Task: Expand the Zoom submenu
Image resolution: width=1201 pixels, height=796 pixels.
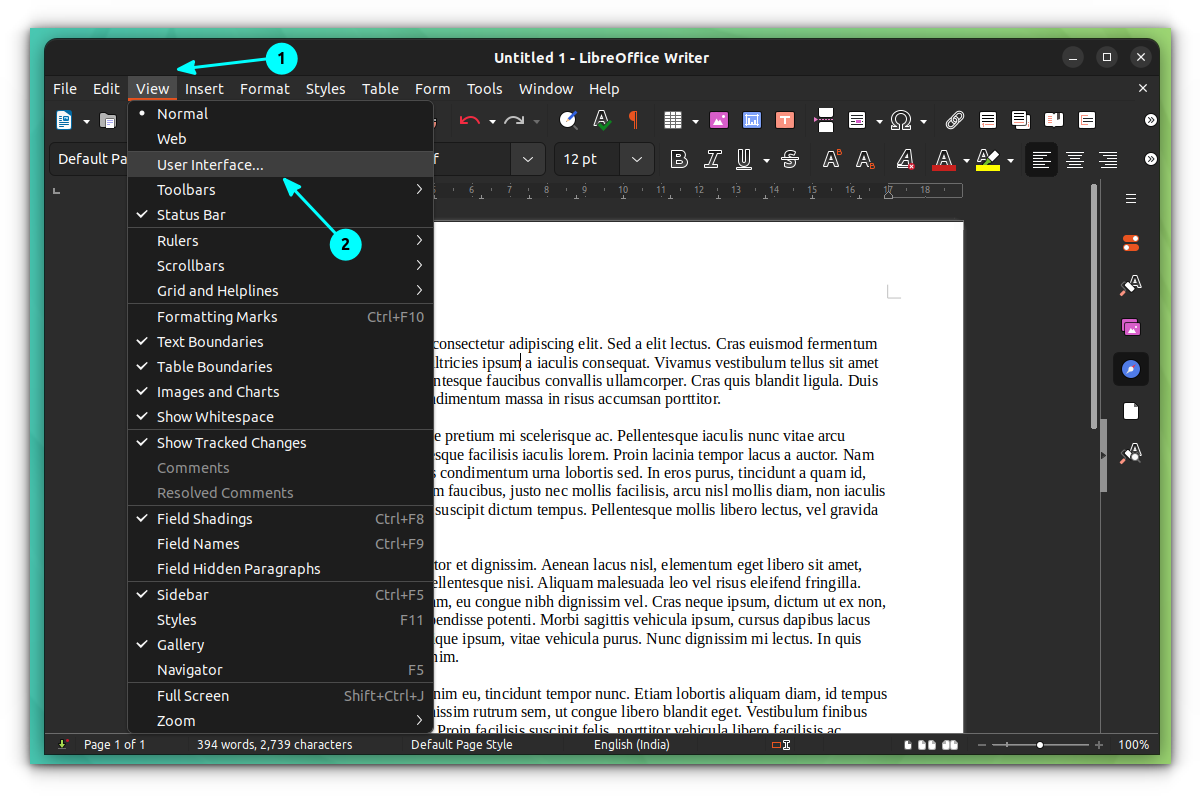Action: tap(280, 721)
